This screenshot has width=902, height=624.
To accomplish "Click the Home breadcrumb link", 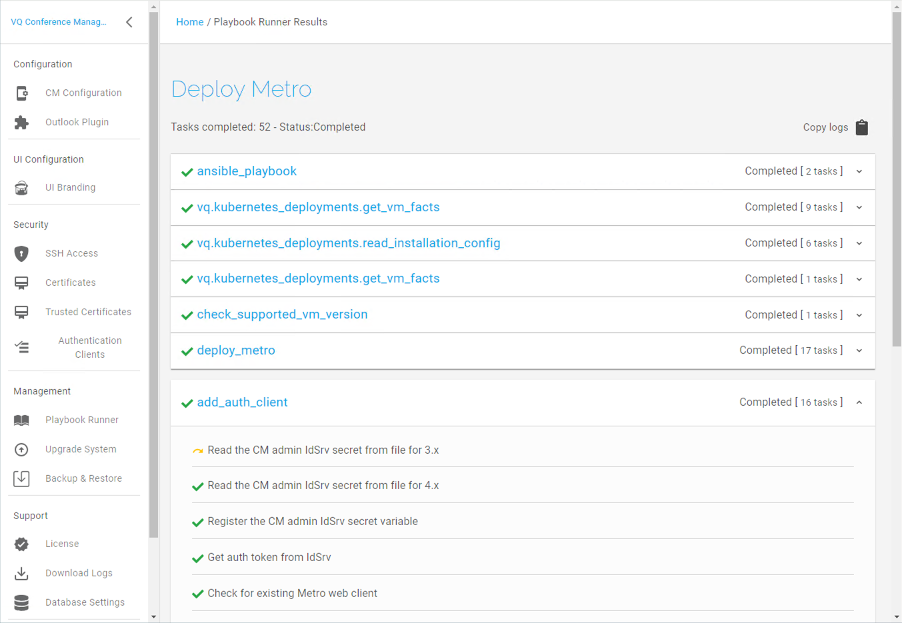I will coord(189,22).
